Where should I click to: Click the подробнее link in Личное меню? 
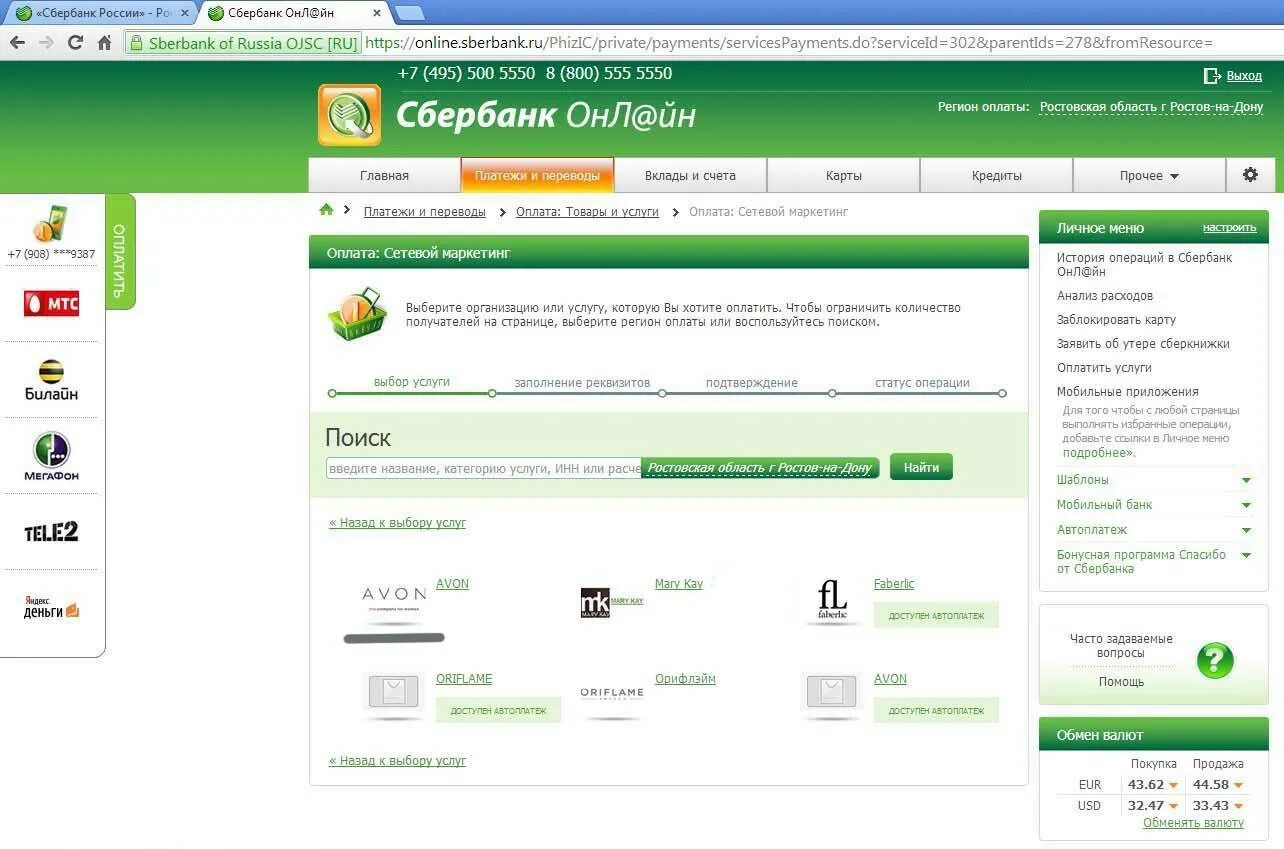pos(1099,453)
